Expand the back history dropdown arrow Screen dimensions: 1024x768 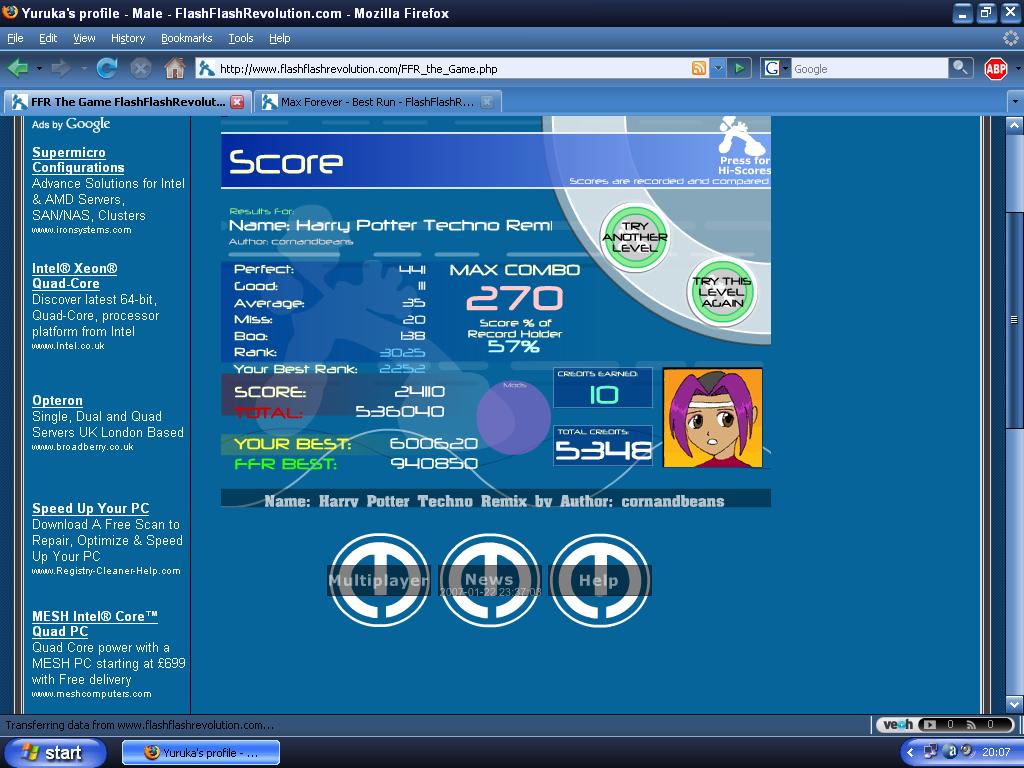coord(39,68)
